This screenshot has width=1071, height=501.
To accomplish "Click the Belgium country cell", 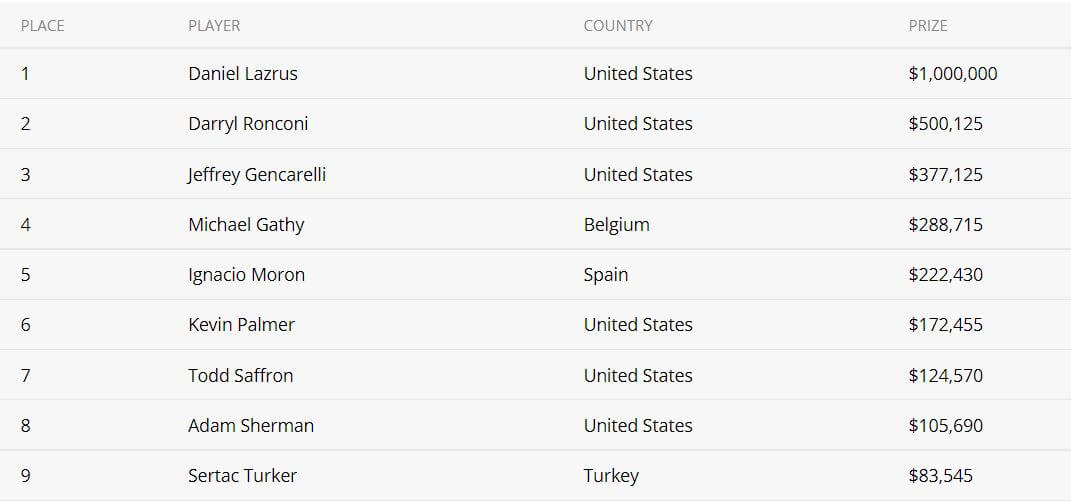I will click(617, 224).
